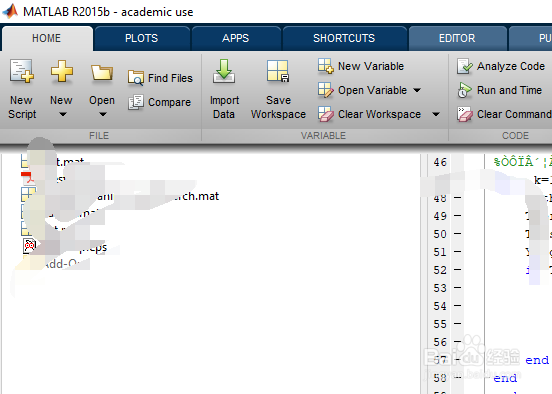This screenshot has height=394, width=552.
Task: Switch to the HOME tab
Action: click(47, 38)
